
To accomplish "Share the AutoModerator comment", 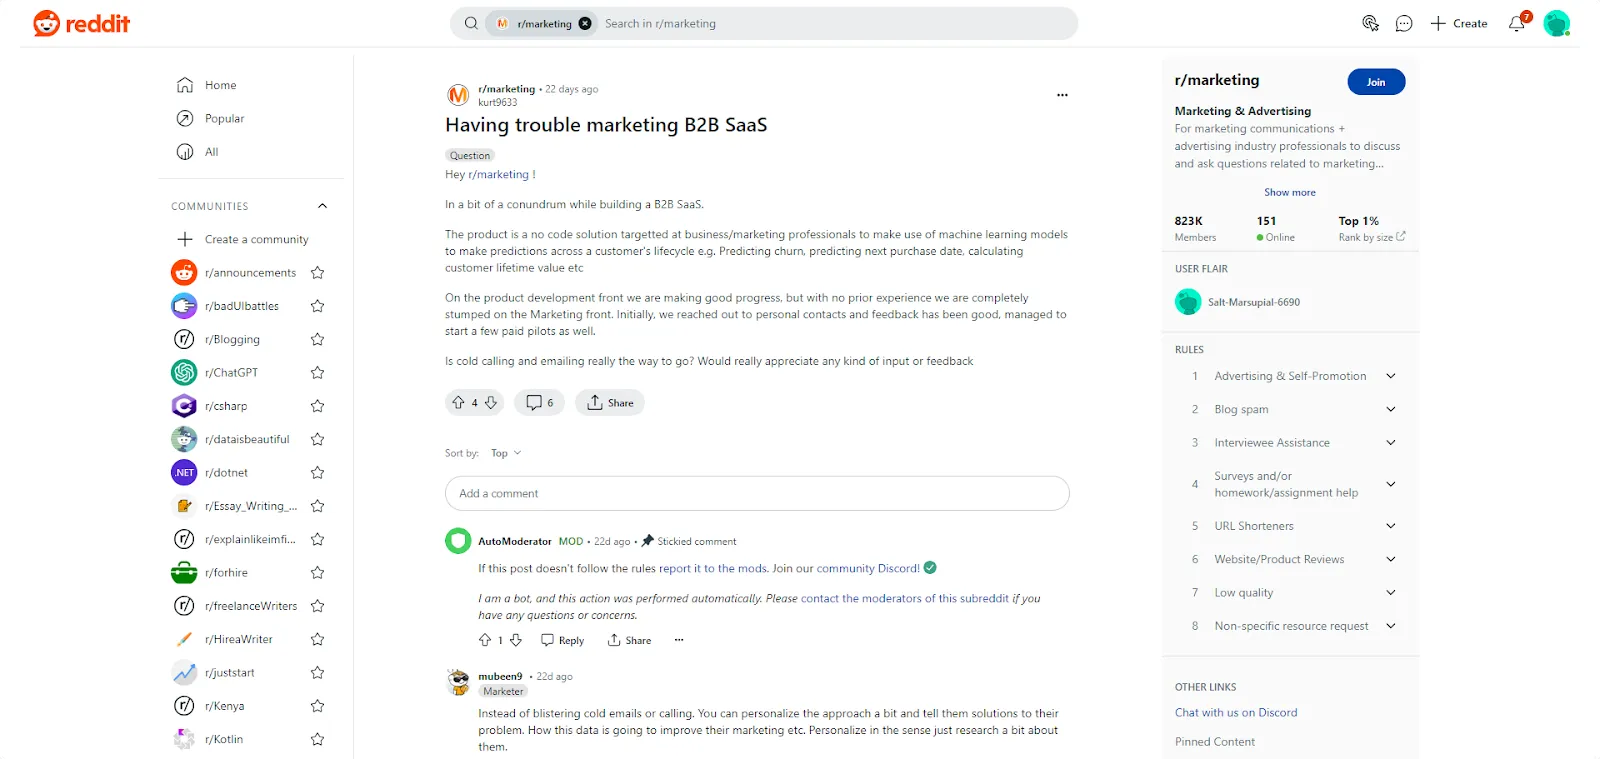I will pos(629,640).
